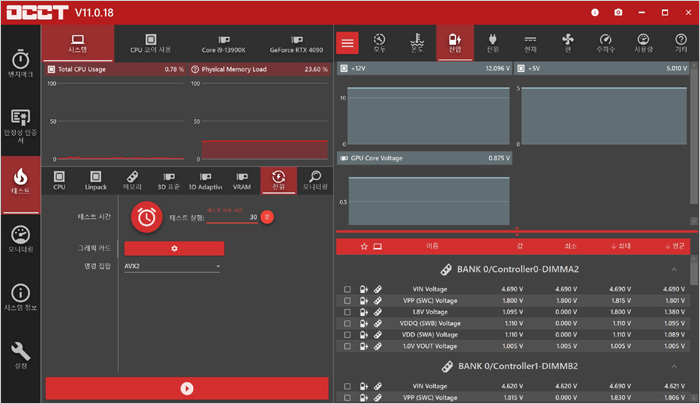
Task: Collapse the BANK 0/Controller1-DIMMB2 group
Action: pyautogui.click(x=674, y=367)
